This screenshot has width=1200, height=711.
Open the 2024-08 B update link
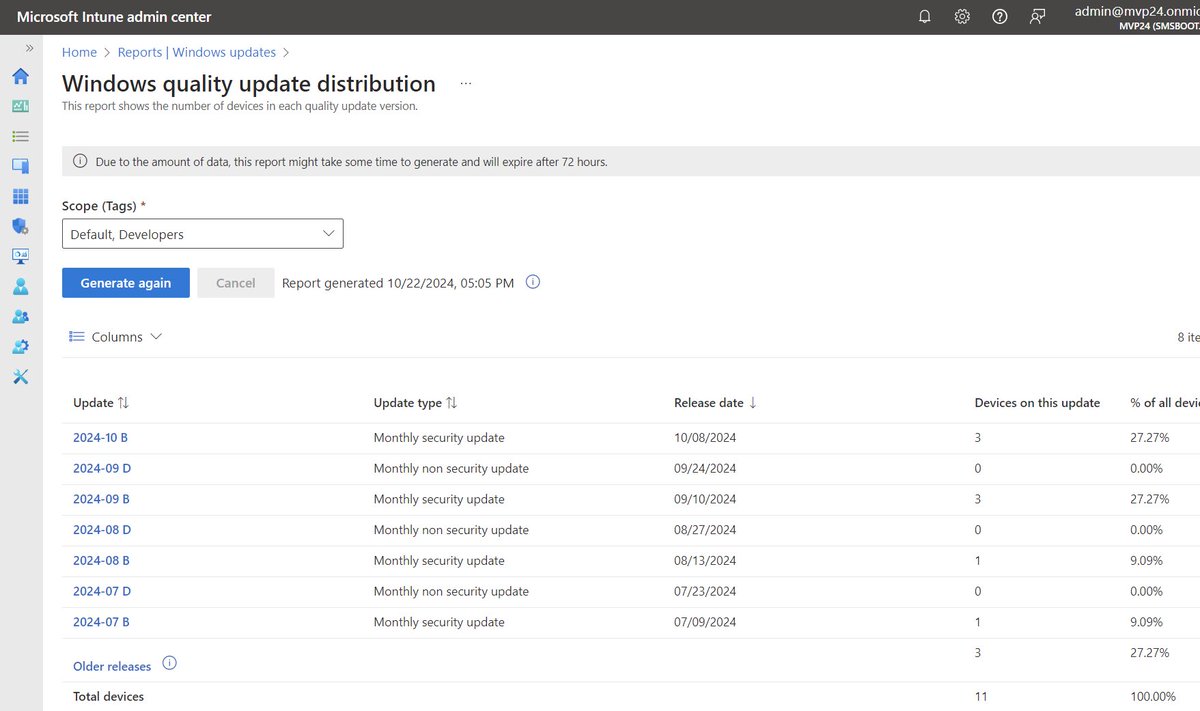click(101, 560)
